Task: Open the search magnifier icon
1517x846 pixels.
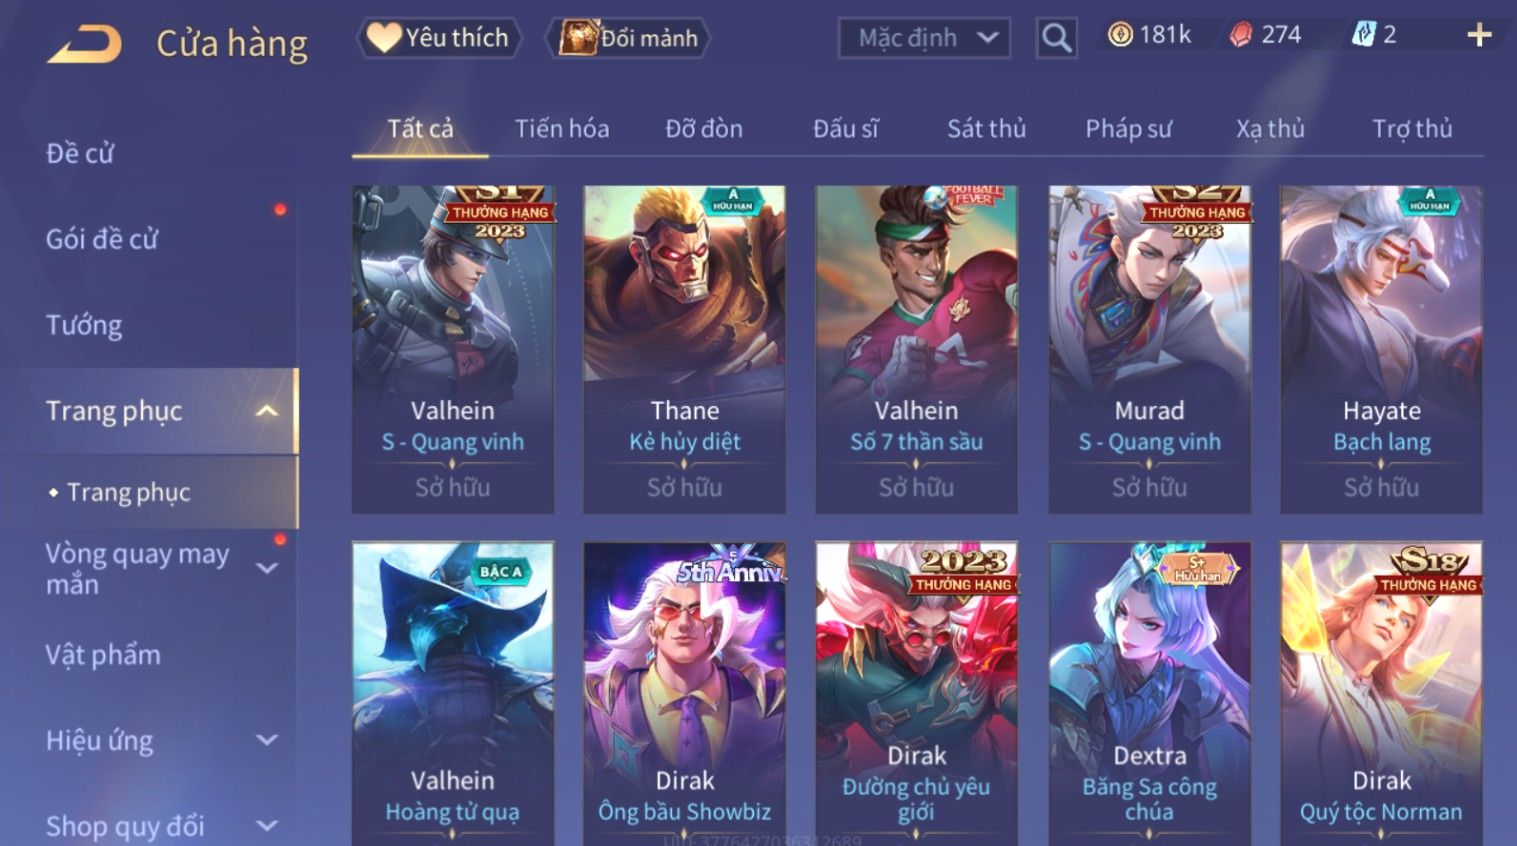Action: pyautogui.click(x=1056, y=38)
